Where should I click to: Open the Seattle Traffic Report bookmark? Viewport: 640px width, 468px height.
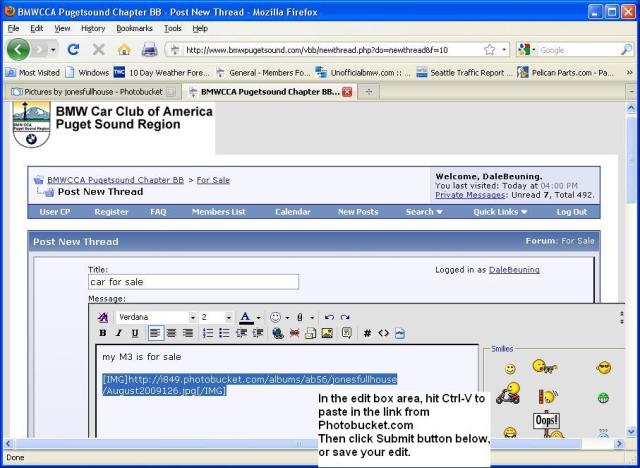[x=464, y=73]
